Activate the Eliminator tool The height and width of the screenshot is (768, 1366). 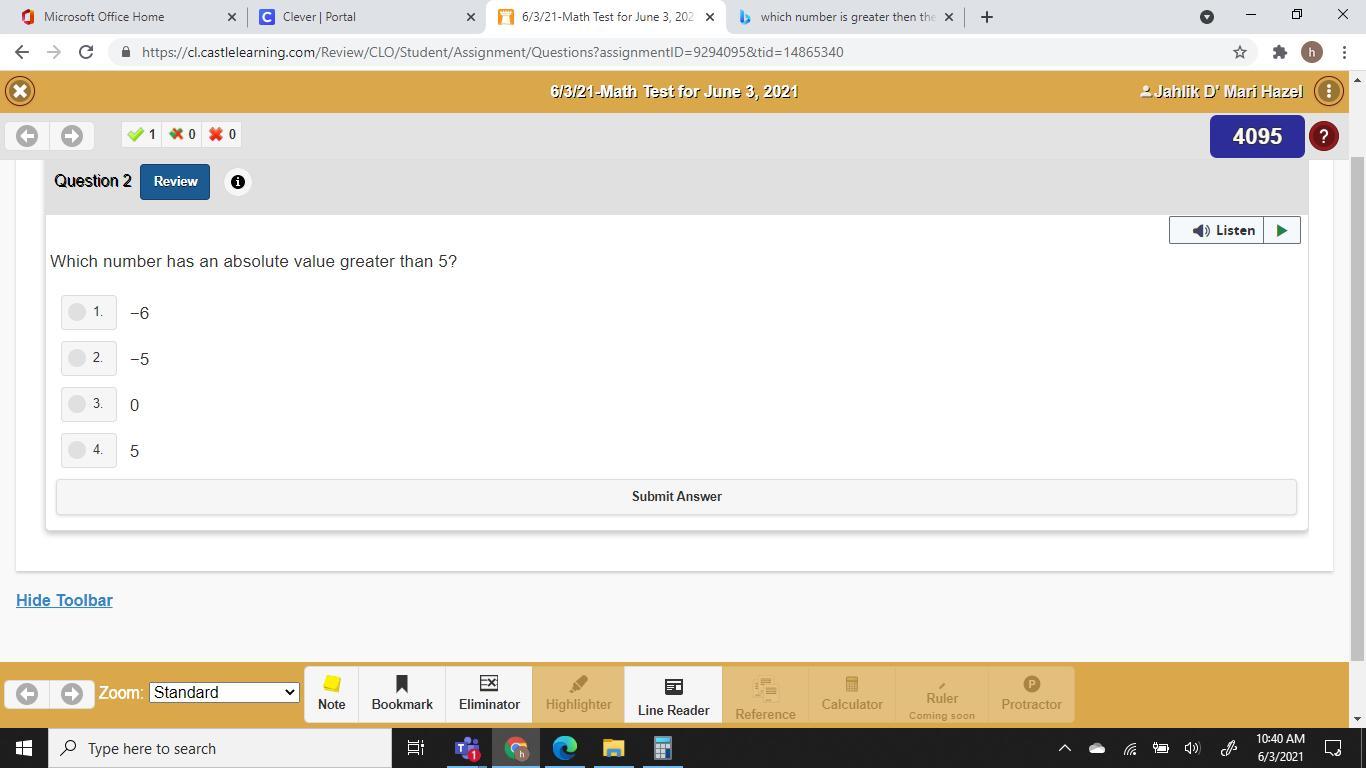tap(489, 693)
